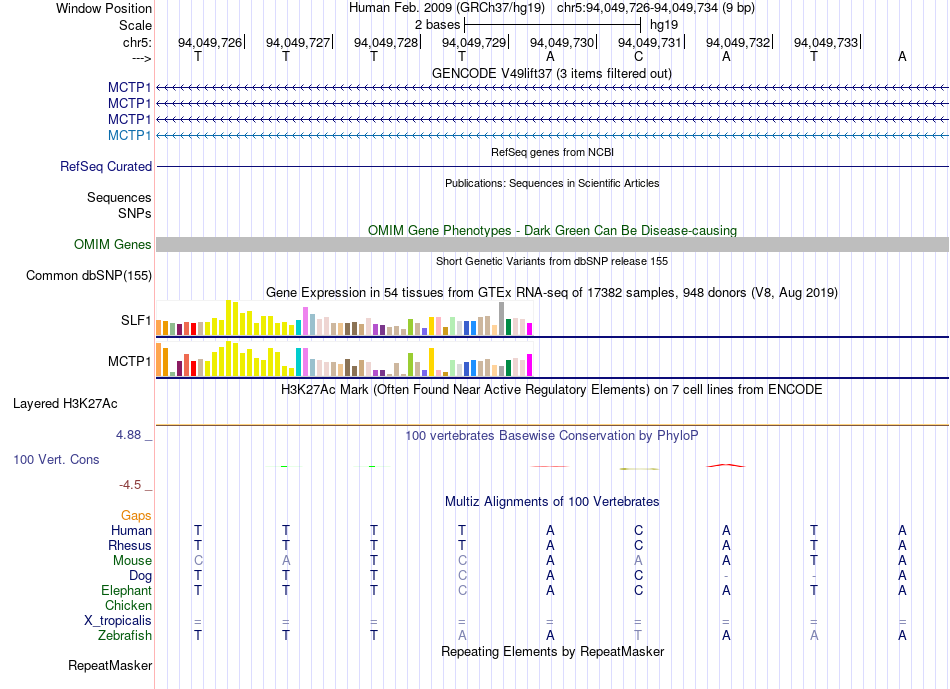Click the Repeating Elements by RepeatMasker title
This screenshot has height=689, width=950.
point(552,651)
